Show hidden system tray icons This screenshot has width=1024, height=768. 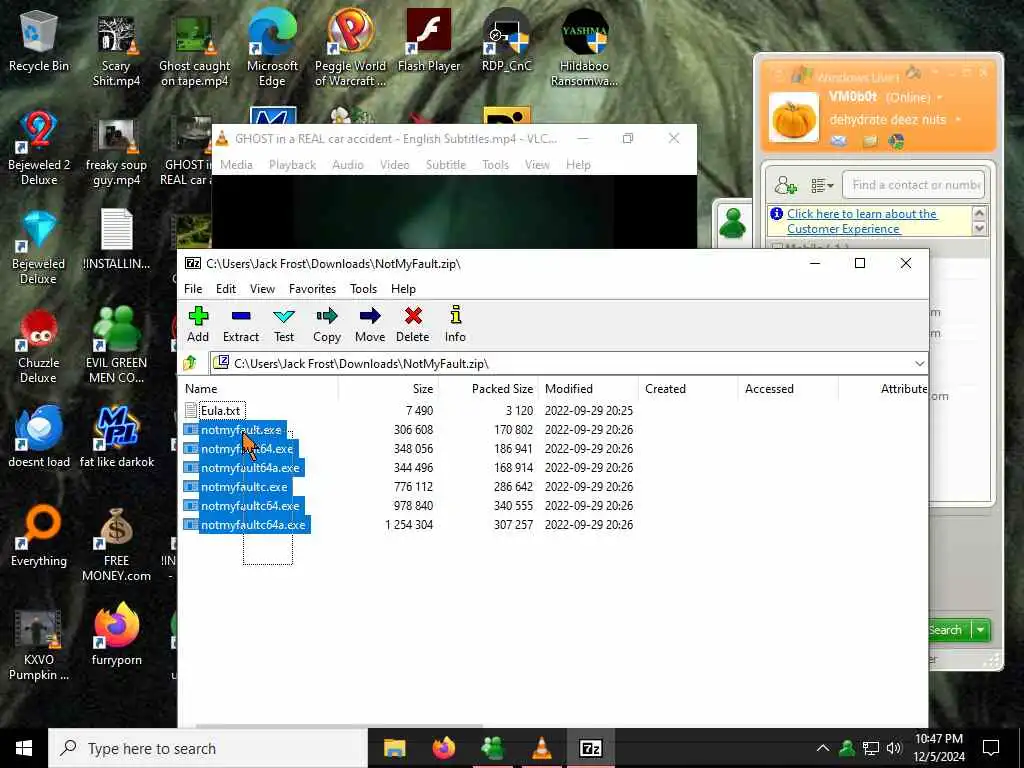pyautogui.click(x=823, y=748)
